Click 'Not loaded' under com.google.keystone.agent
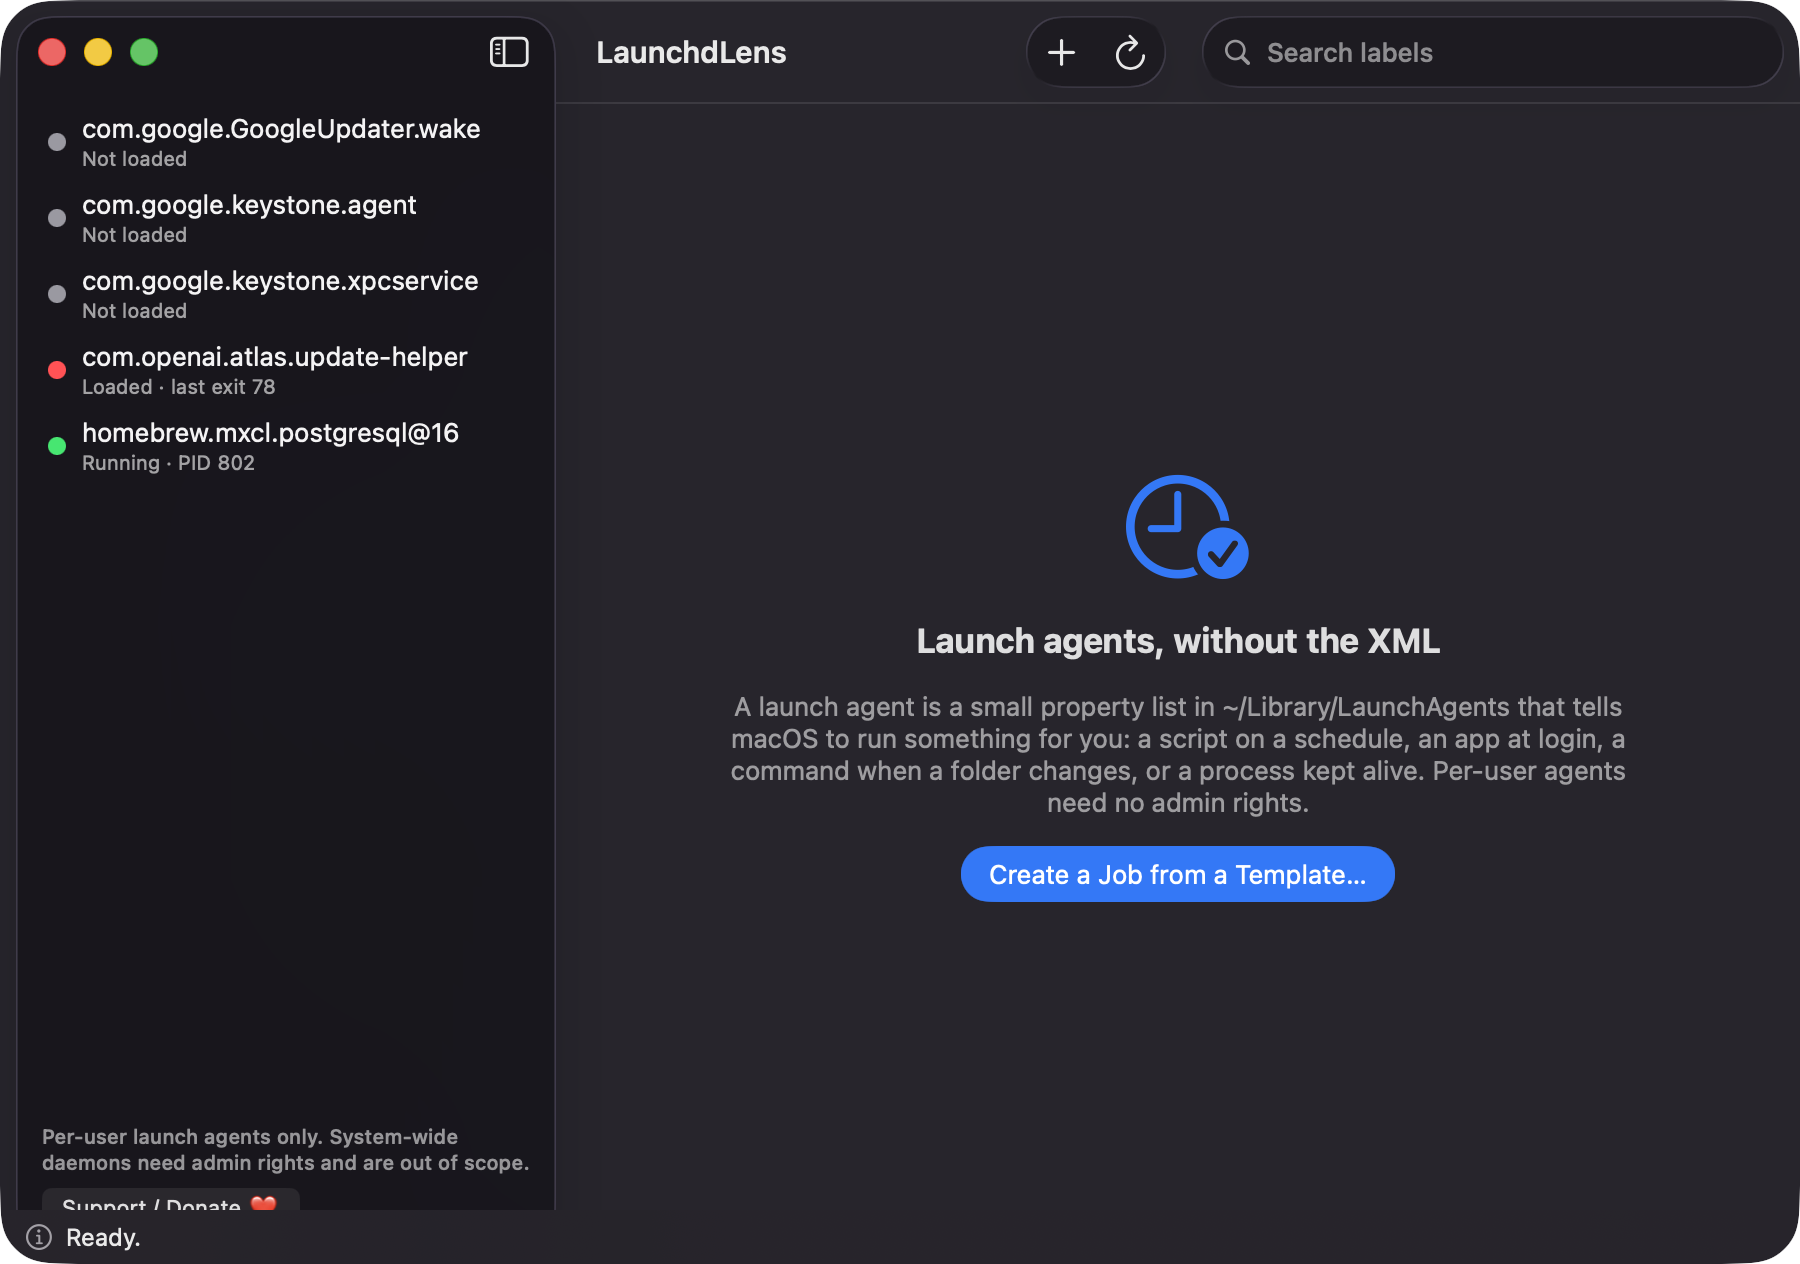1800x1264 pixels. [134, 235]
